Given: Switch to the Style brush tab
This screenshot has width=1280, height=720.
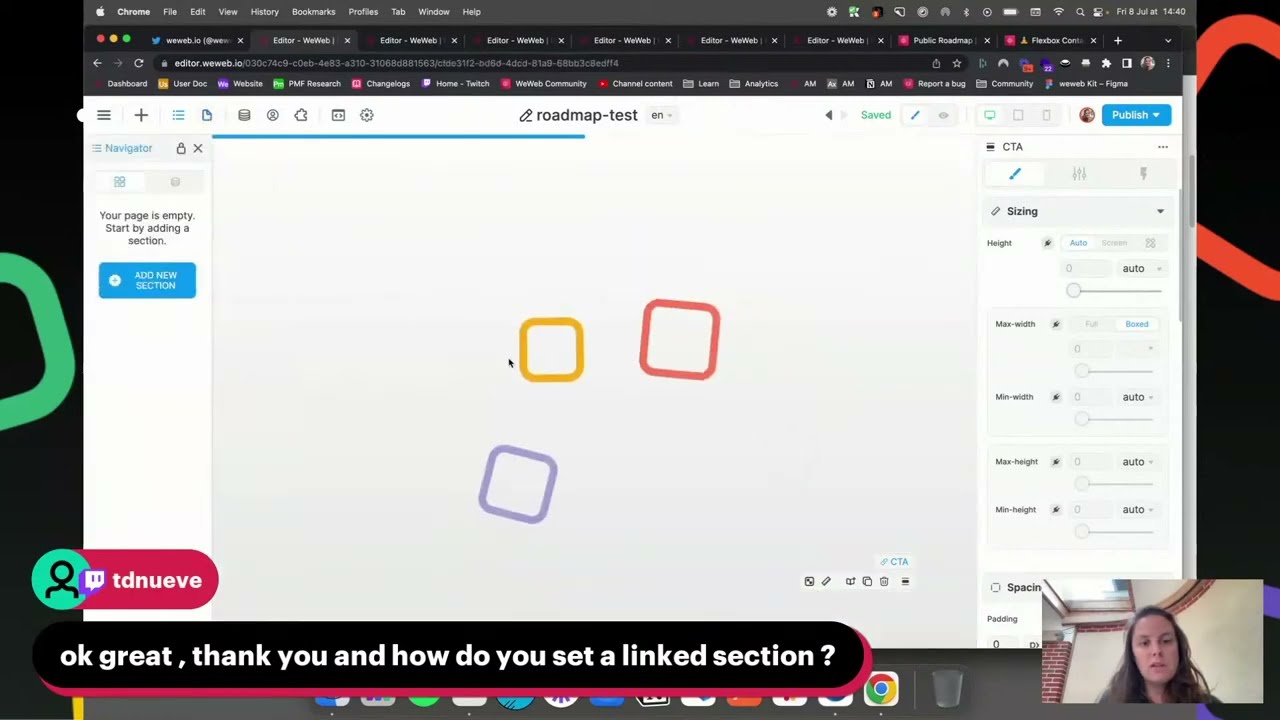Looking at the screenshot, I should tap(1015, 174).
